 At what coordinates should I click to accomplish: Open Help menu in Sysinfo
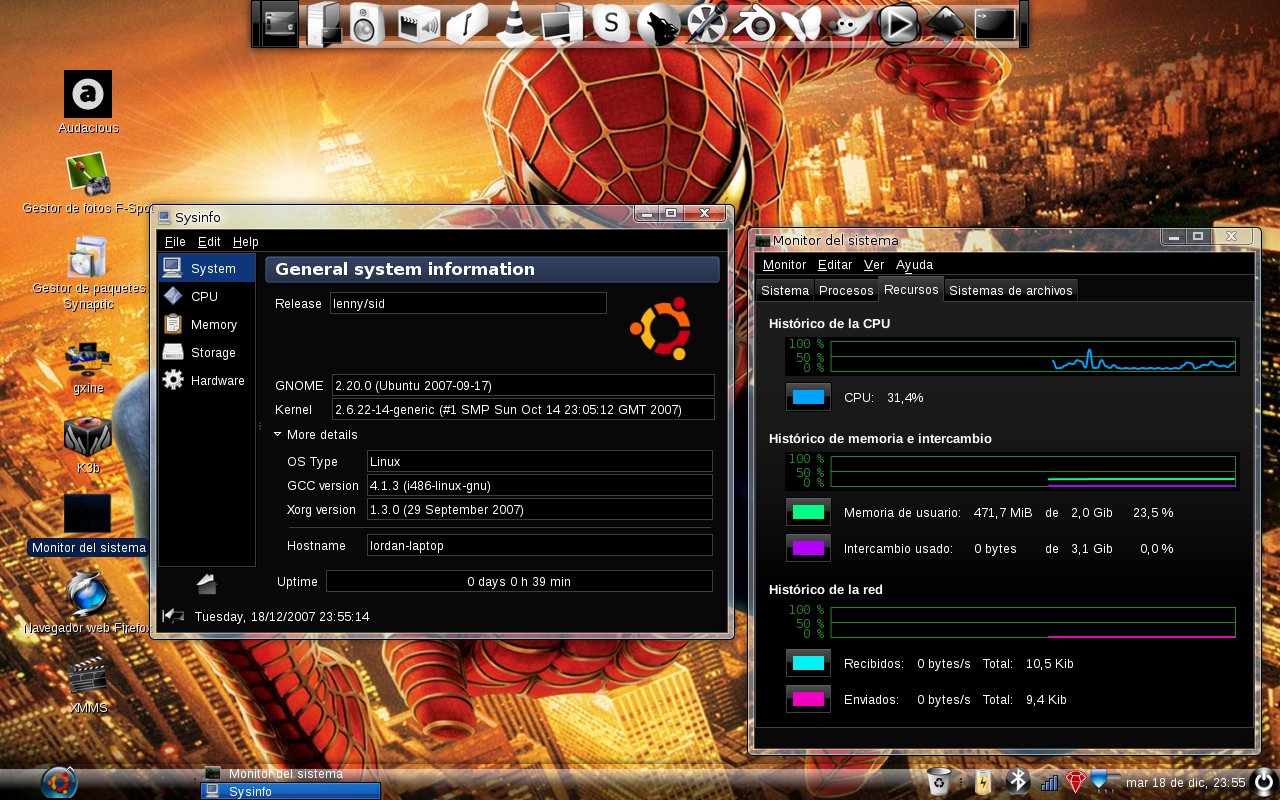click(x=246, y=242)
